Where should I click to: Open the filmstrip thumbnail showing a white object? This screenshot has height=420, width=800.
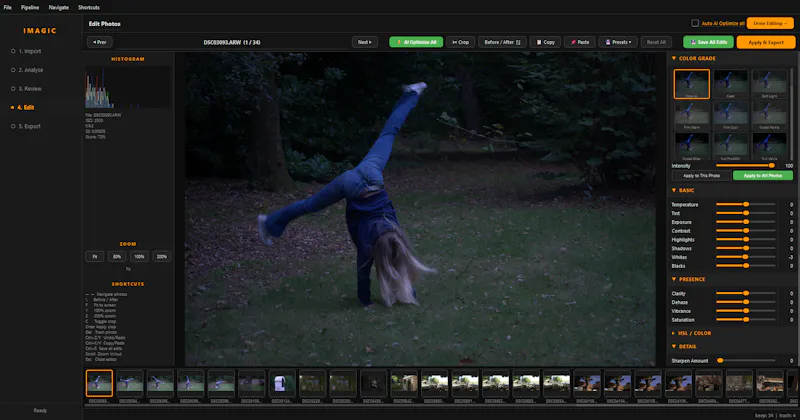point(282,383)
